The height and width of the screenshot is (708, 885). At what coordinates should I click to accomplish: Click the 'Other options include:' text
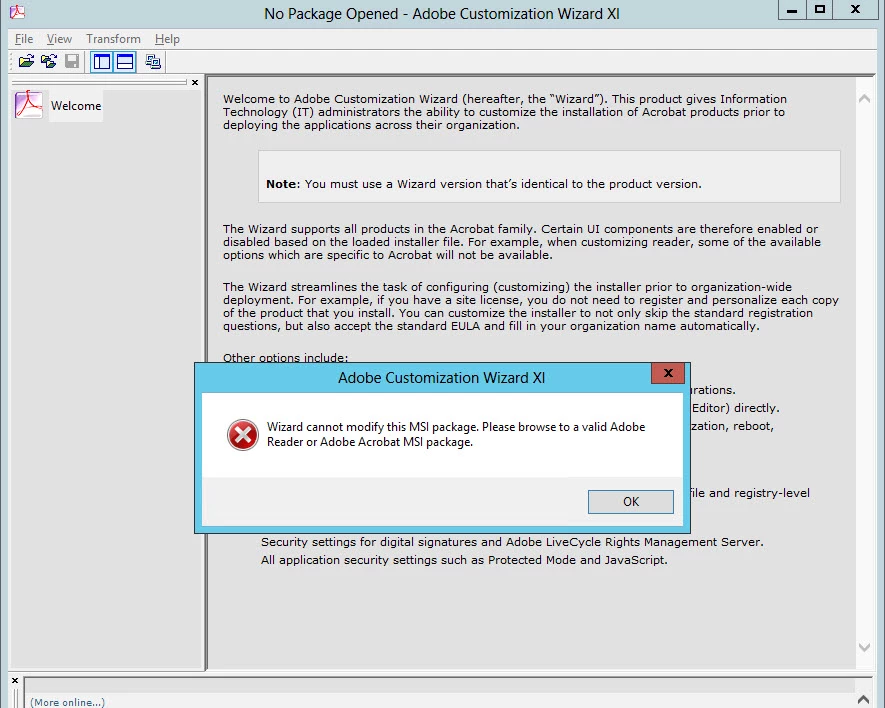[x=286, y=357]
